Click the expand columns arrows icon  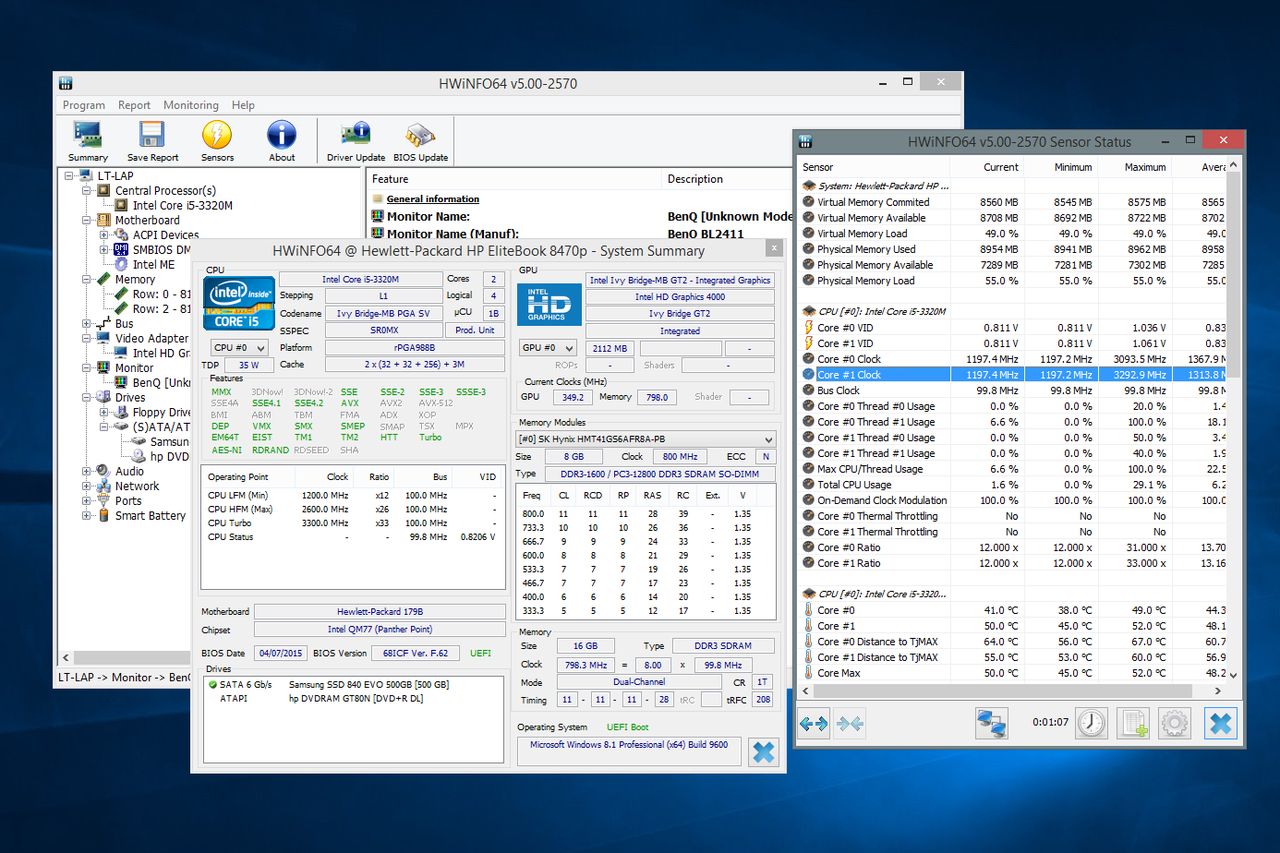(x=814, y=723)
